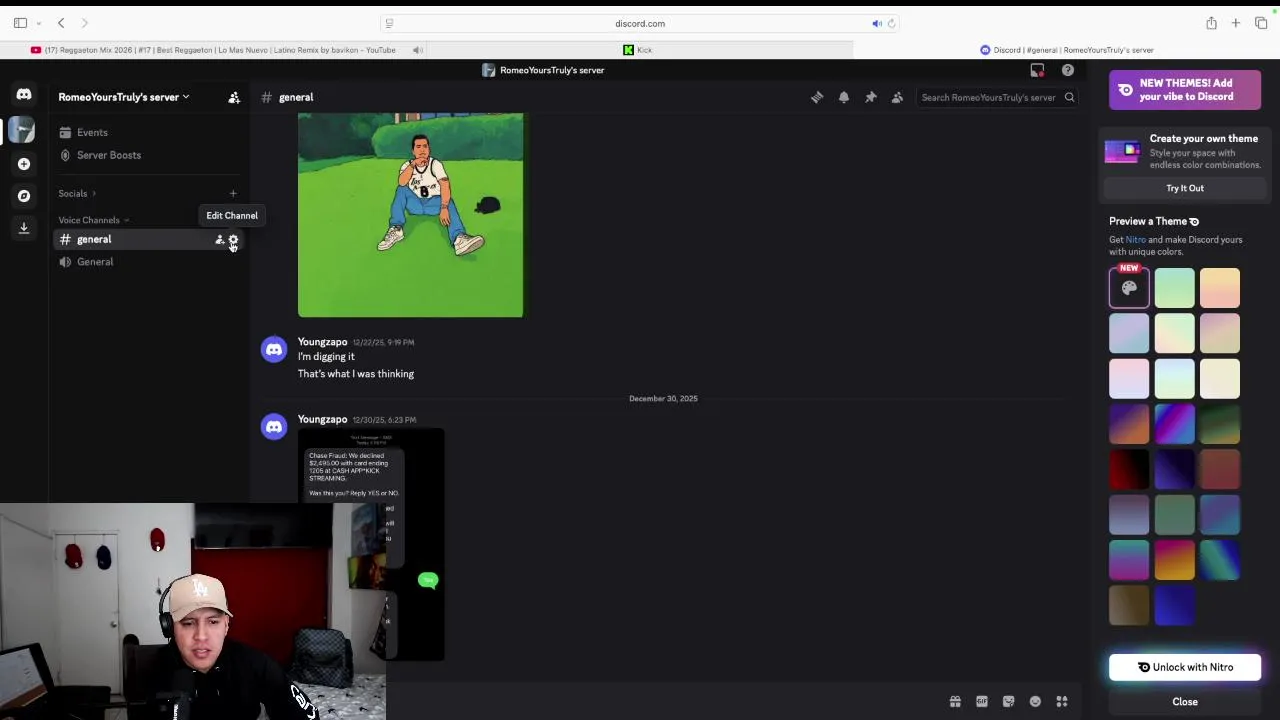
Task: Invite people icon next to server name
Action: tap(234, 97)
